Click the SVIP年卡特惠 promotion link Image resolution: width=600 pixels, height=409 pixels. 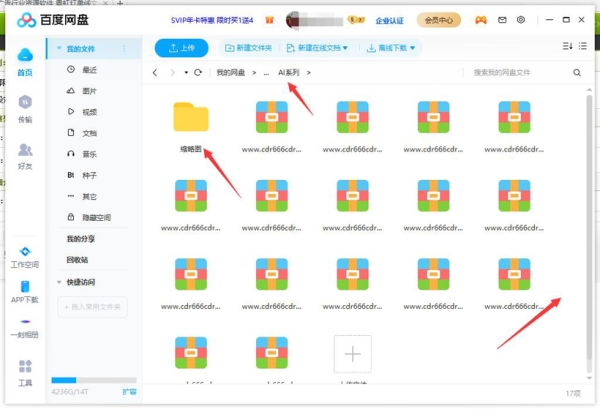point(212,20)
